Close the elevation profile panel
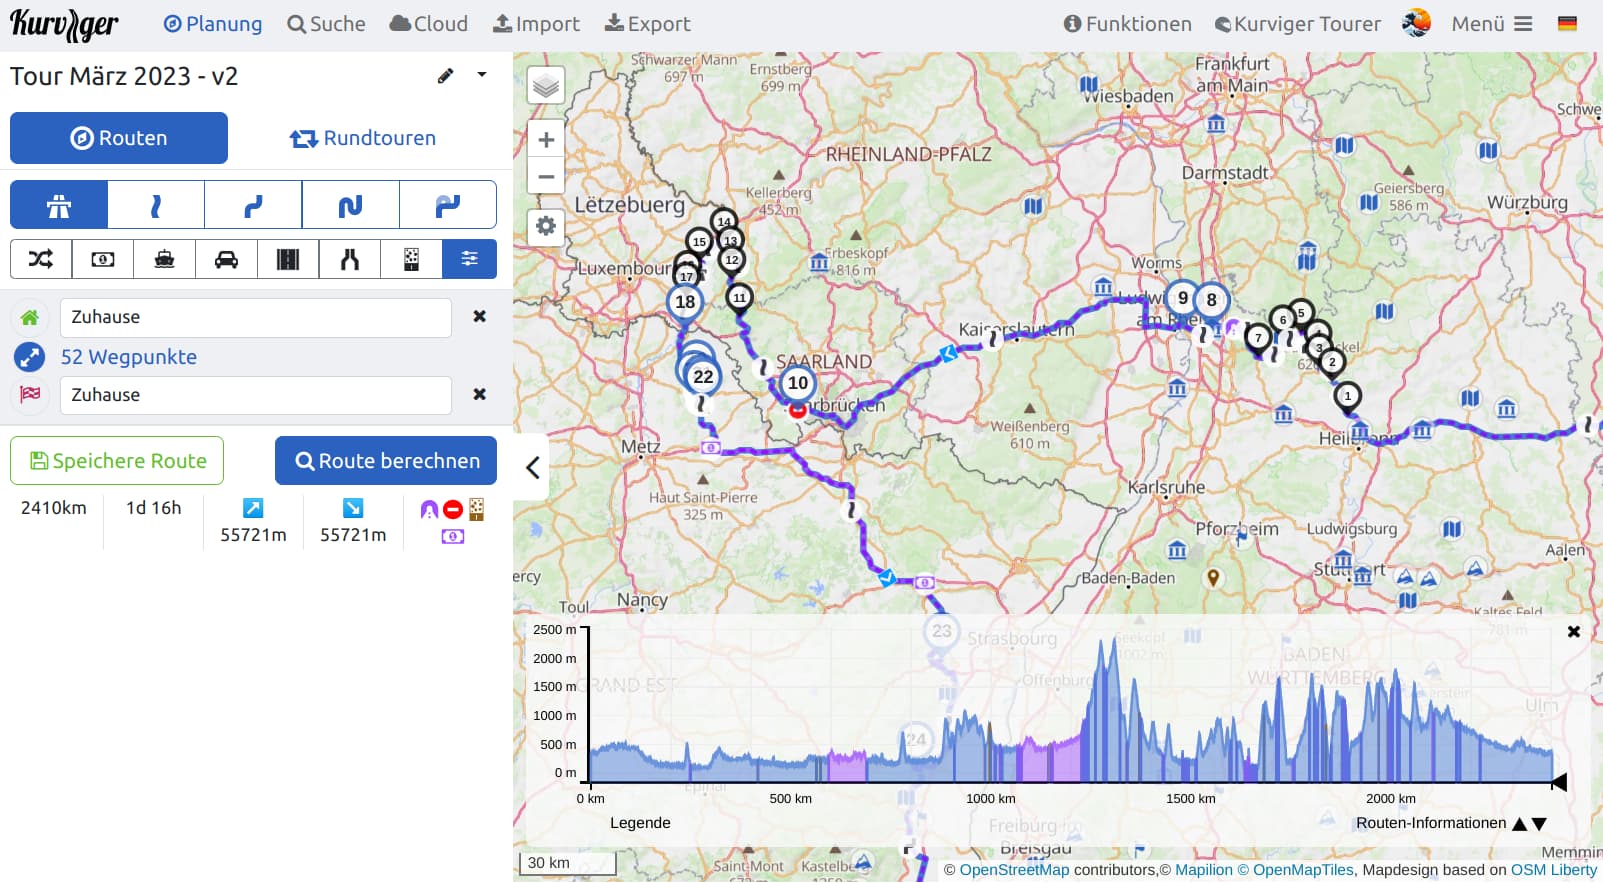This screenshot has height=883, width=1603. [x=1574, y=632]
